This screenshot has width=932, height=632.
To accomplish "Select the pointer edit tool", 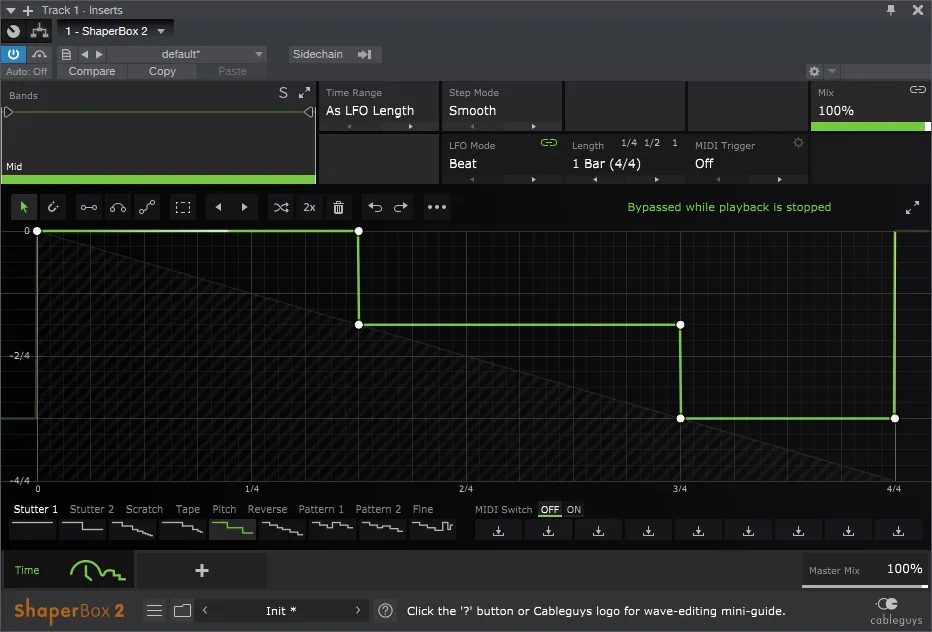I will [24, 207].
